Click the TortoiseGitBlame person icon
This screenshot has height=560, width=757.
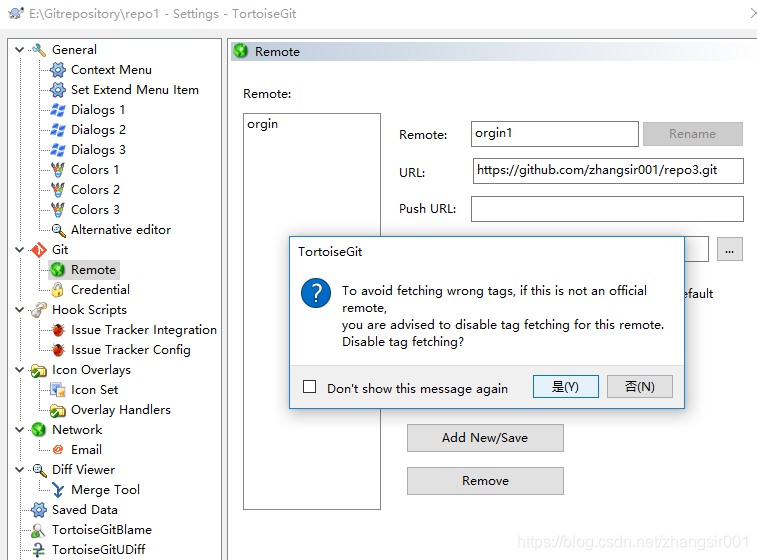(x=39, y=530)
